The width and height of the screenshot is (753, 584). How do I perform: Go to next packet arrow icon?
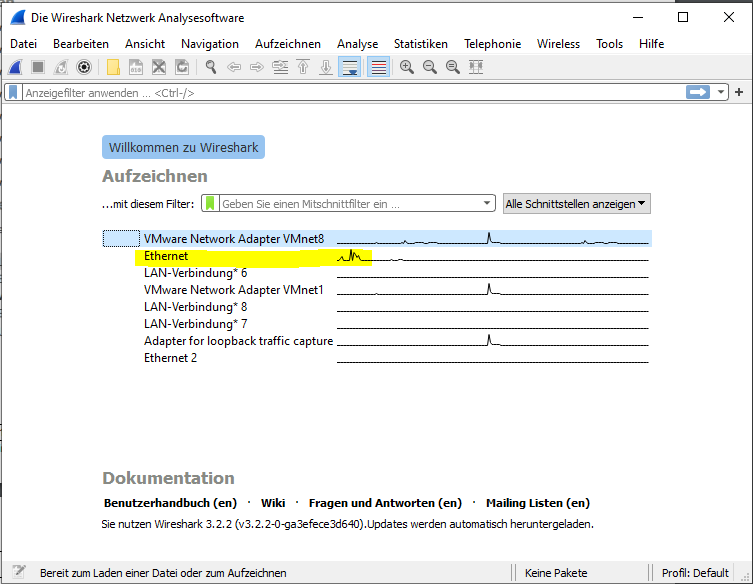coord(257,67)
